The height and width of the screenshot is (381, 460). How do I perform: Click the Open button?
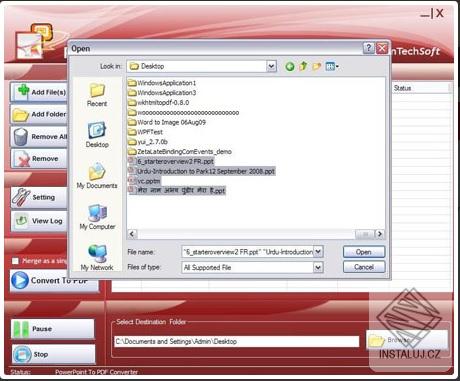click(364, 252)
